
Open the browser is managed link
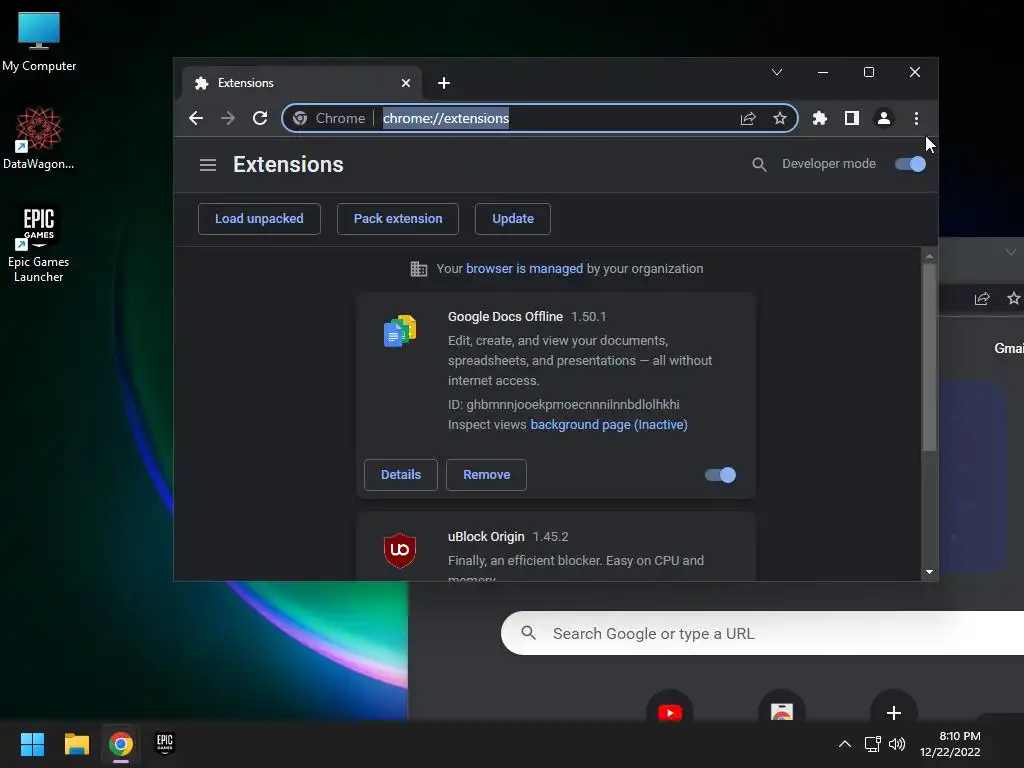point(524,268)
